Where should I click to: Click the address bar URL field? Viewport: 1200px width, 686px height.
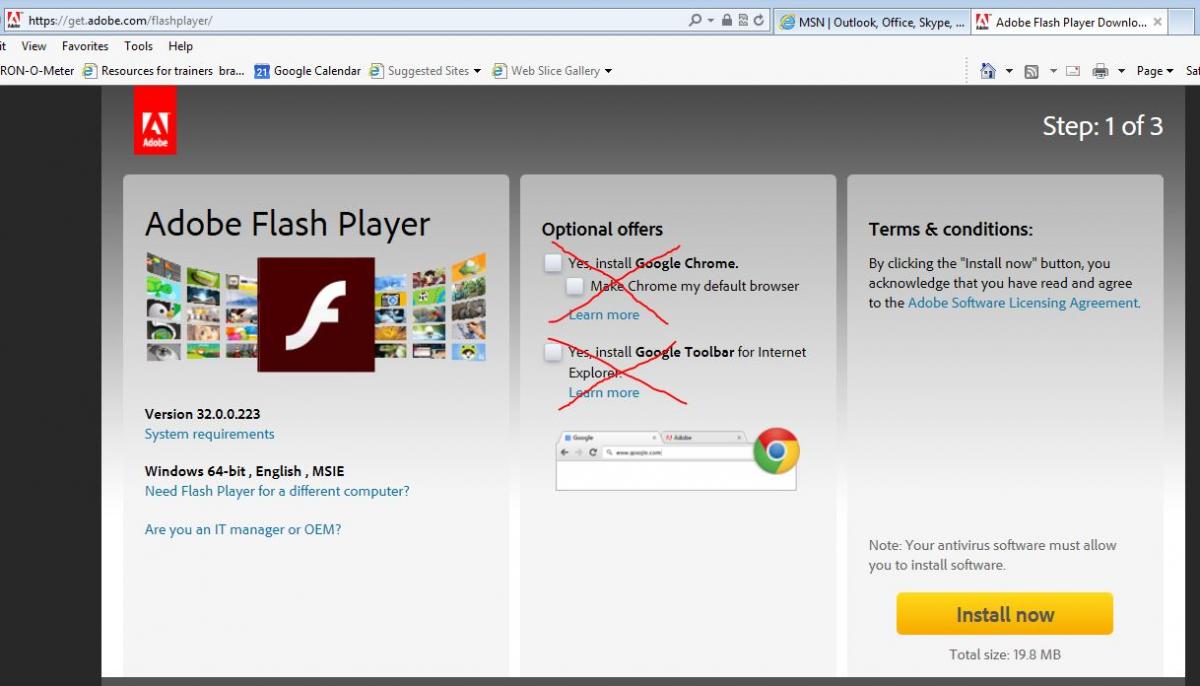point(350,20)
